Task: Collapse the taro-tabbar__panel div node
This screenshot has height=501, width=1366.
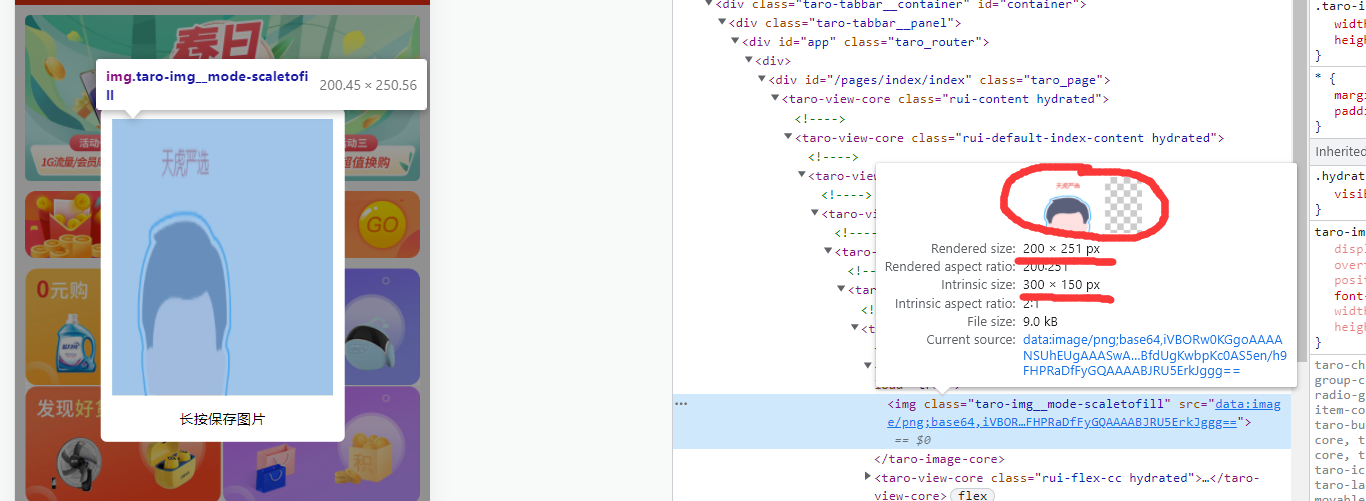Action: tap(722, 23)
